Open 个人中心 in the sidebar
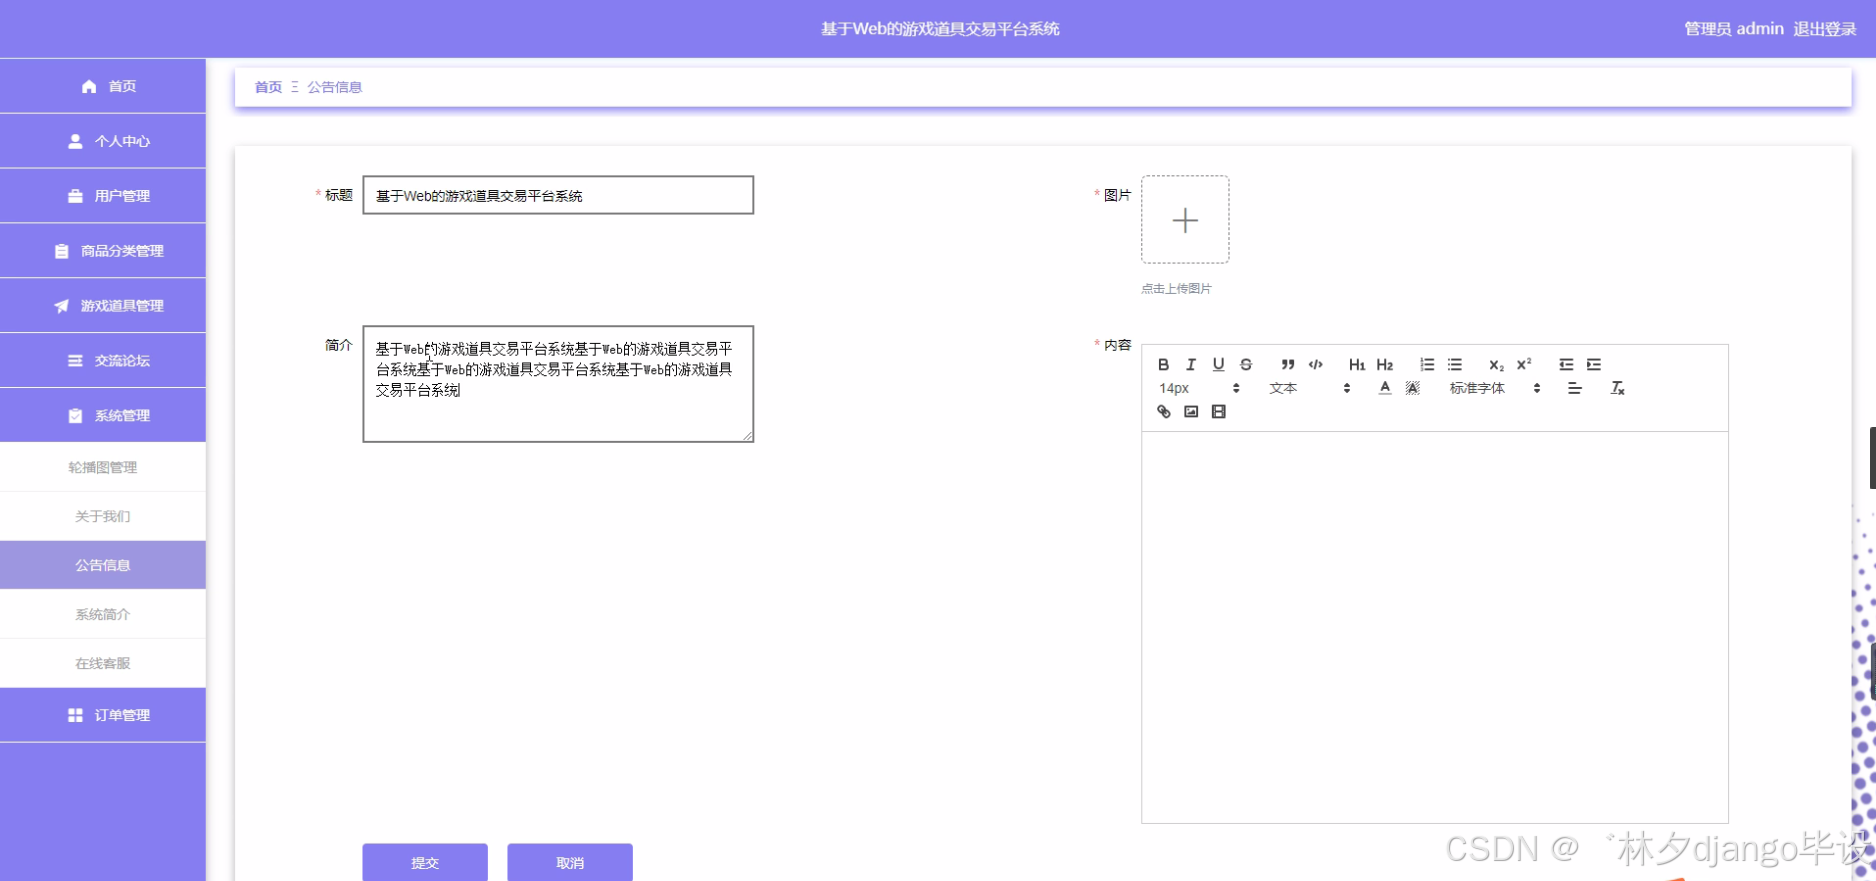 [103, 141]
